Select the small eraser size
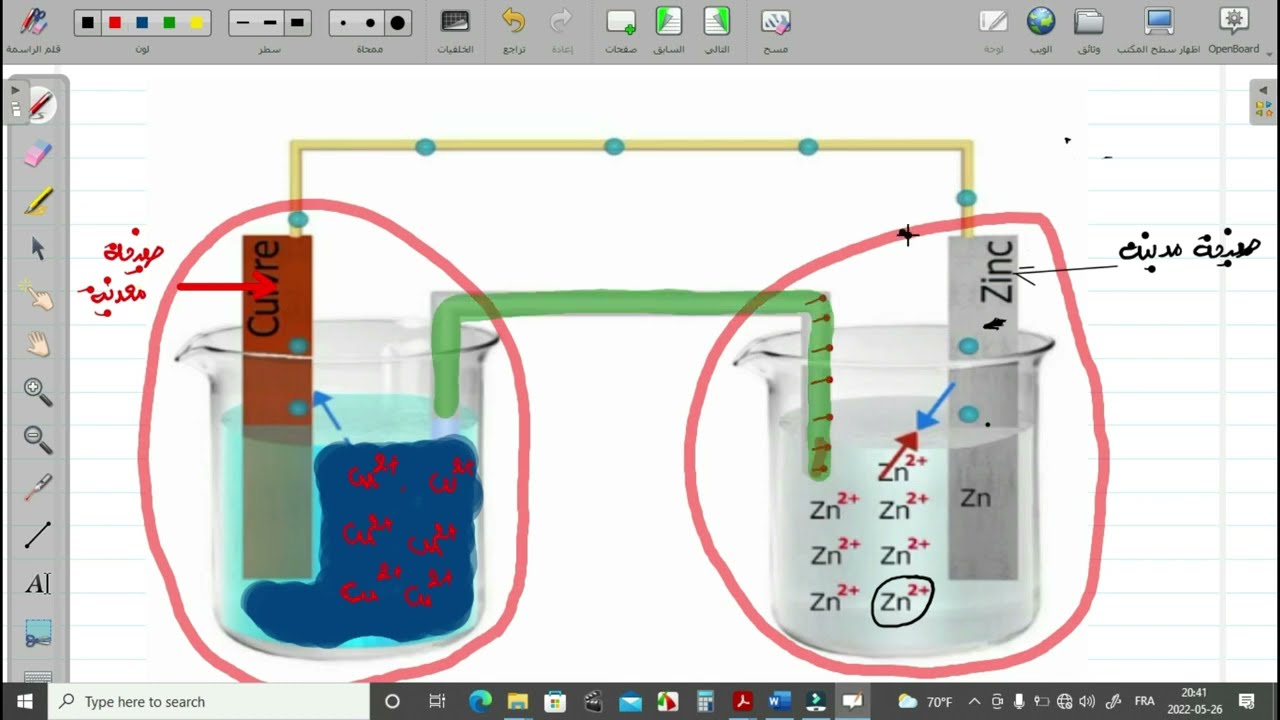 pos(344,22)
